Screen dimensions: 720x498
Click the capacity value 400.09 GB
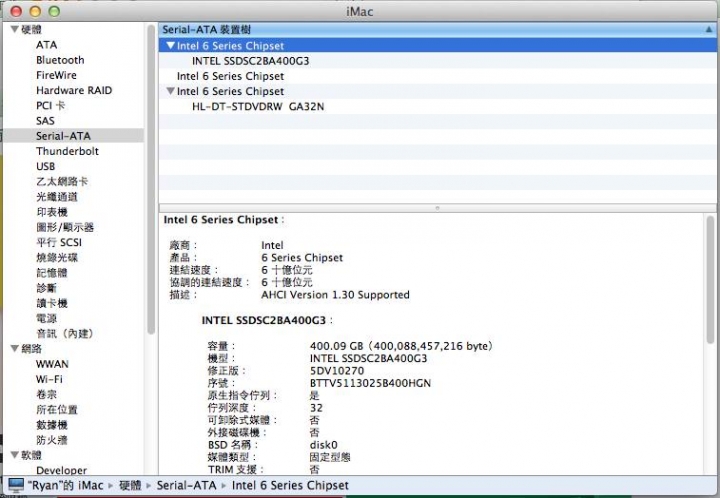click(337, 346)
